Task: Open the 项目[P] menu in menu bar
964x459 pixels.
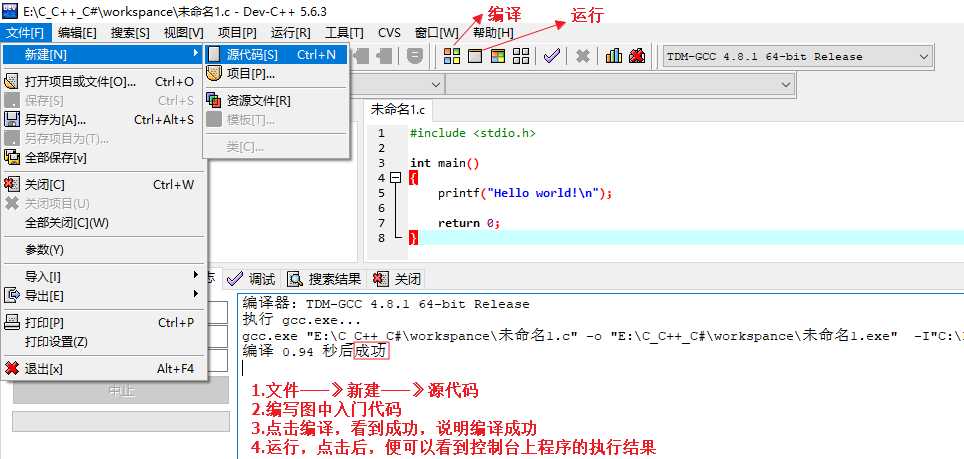Action: (x=237, y=33)
